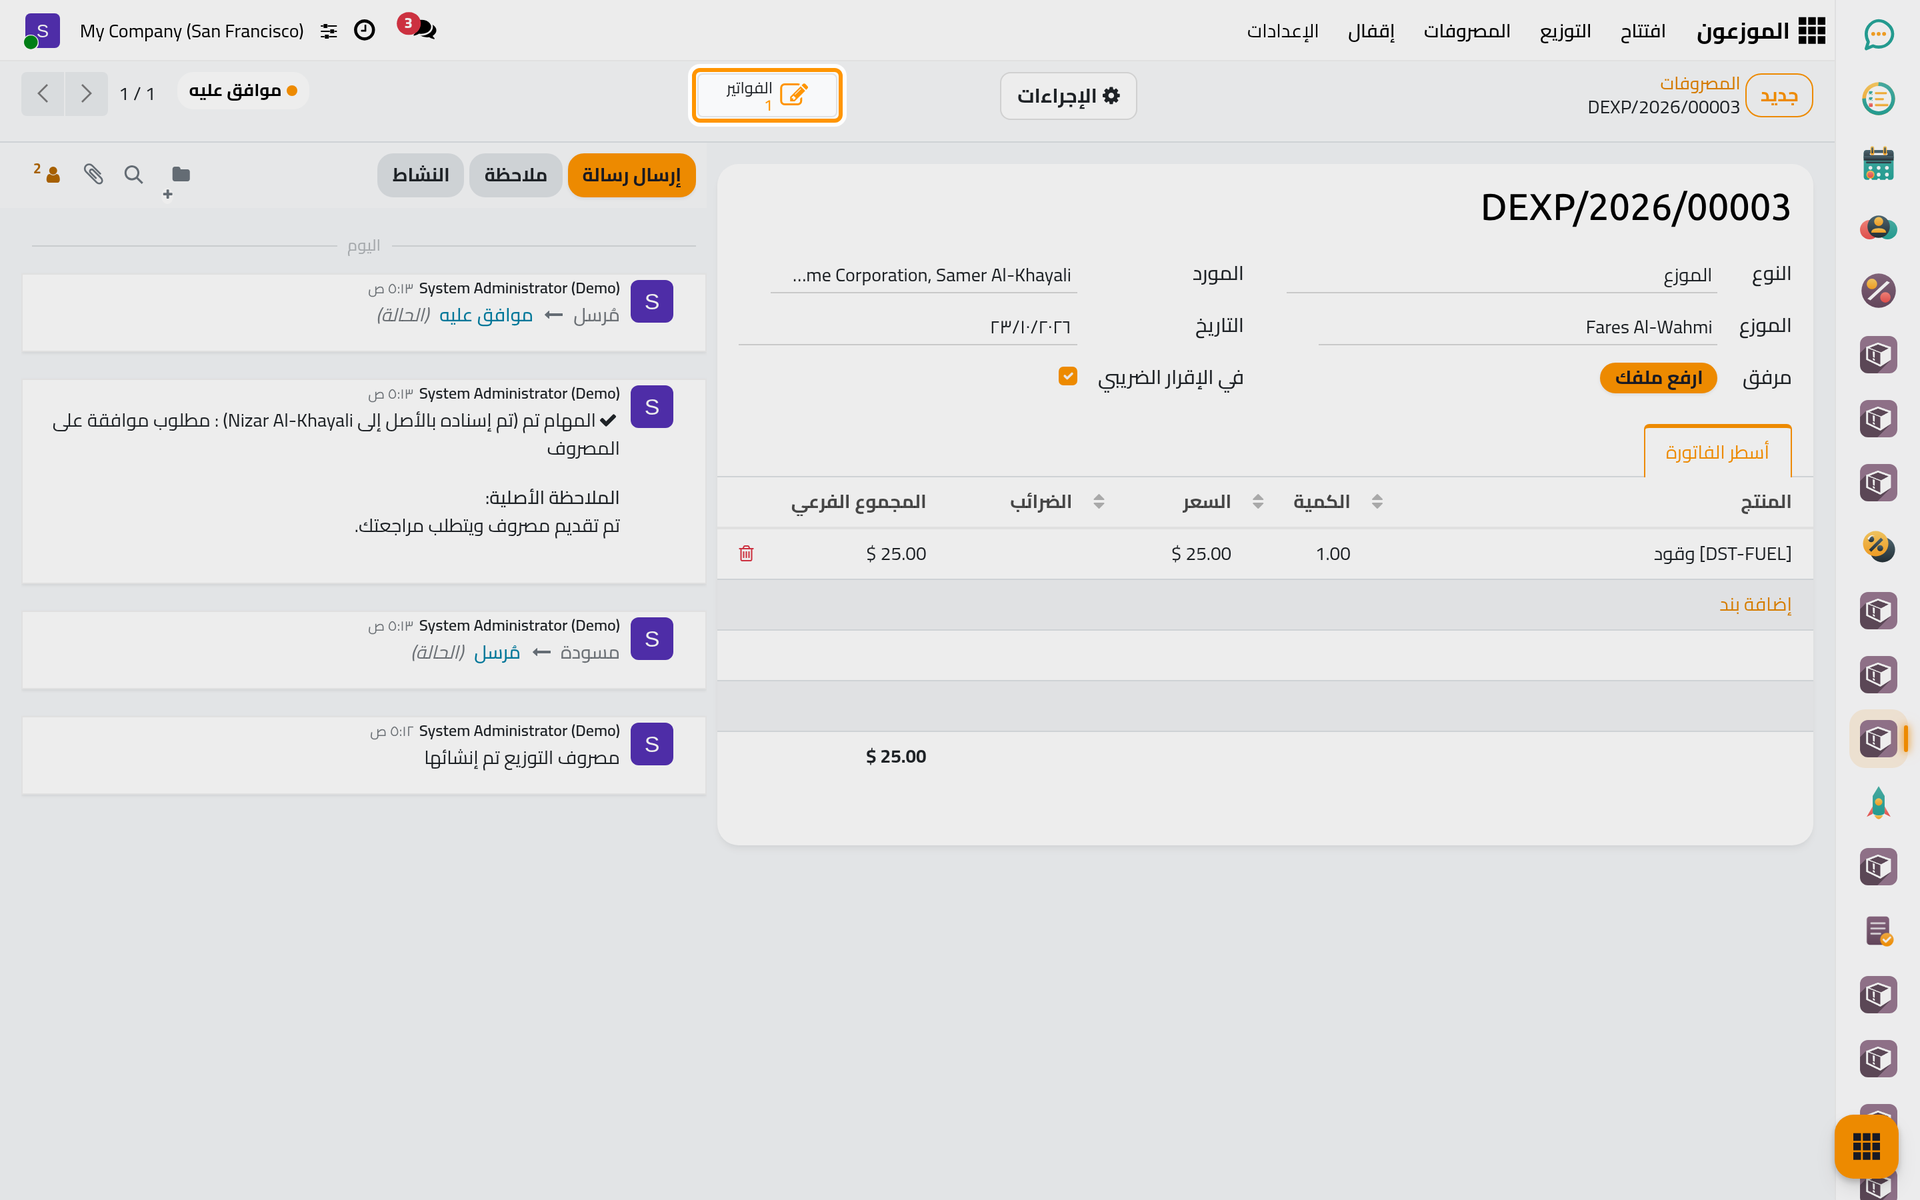Screen dimensions: 1920x1200
Task: Click the إضافة بند link
Action: 1755,604
